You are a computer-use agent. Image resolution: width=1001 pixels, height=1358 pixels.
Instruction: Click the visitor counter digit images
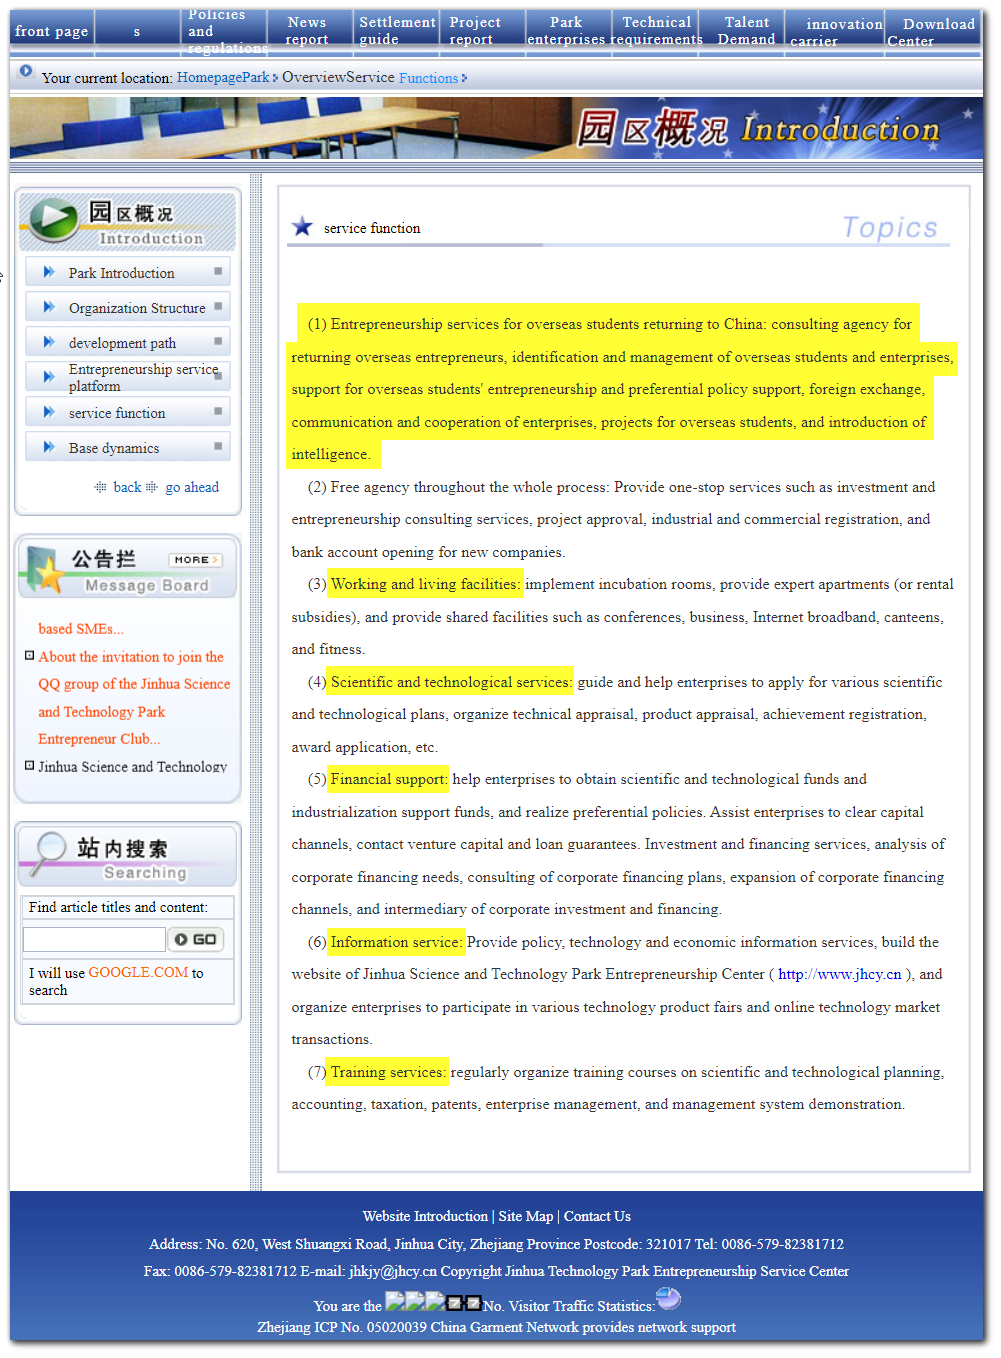click(433, 1302)
